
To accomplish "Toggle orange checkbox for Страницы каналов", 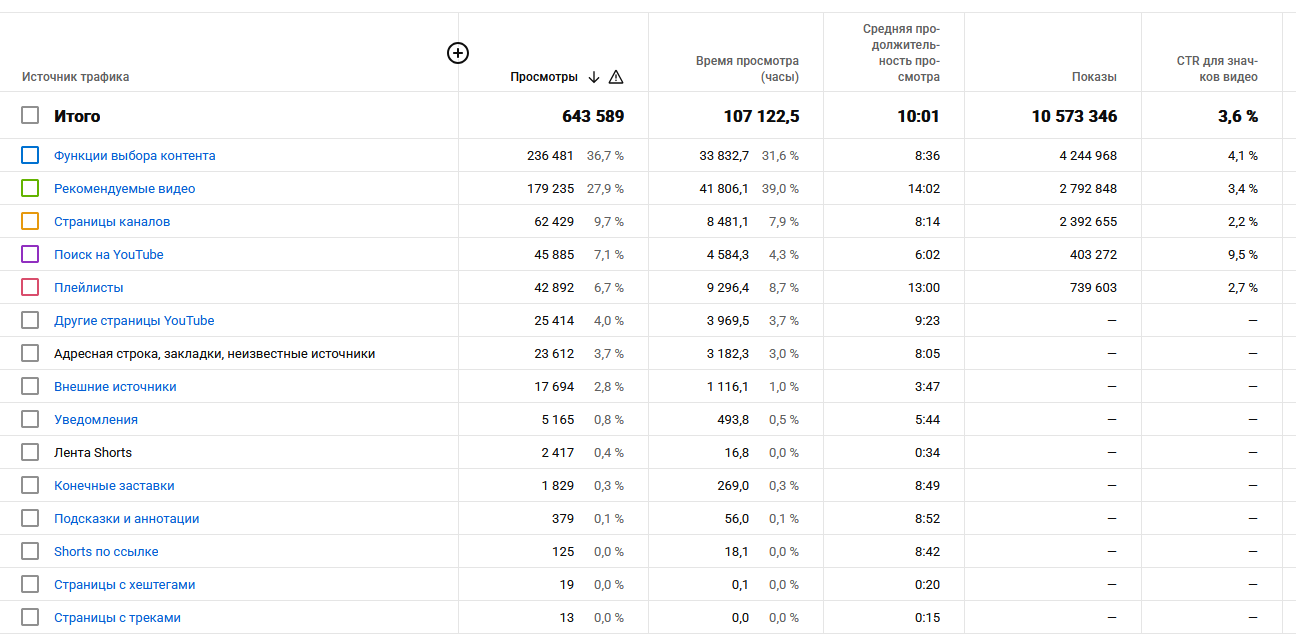I will 30,221.
